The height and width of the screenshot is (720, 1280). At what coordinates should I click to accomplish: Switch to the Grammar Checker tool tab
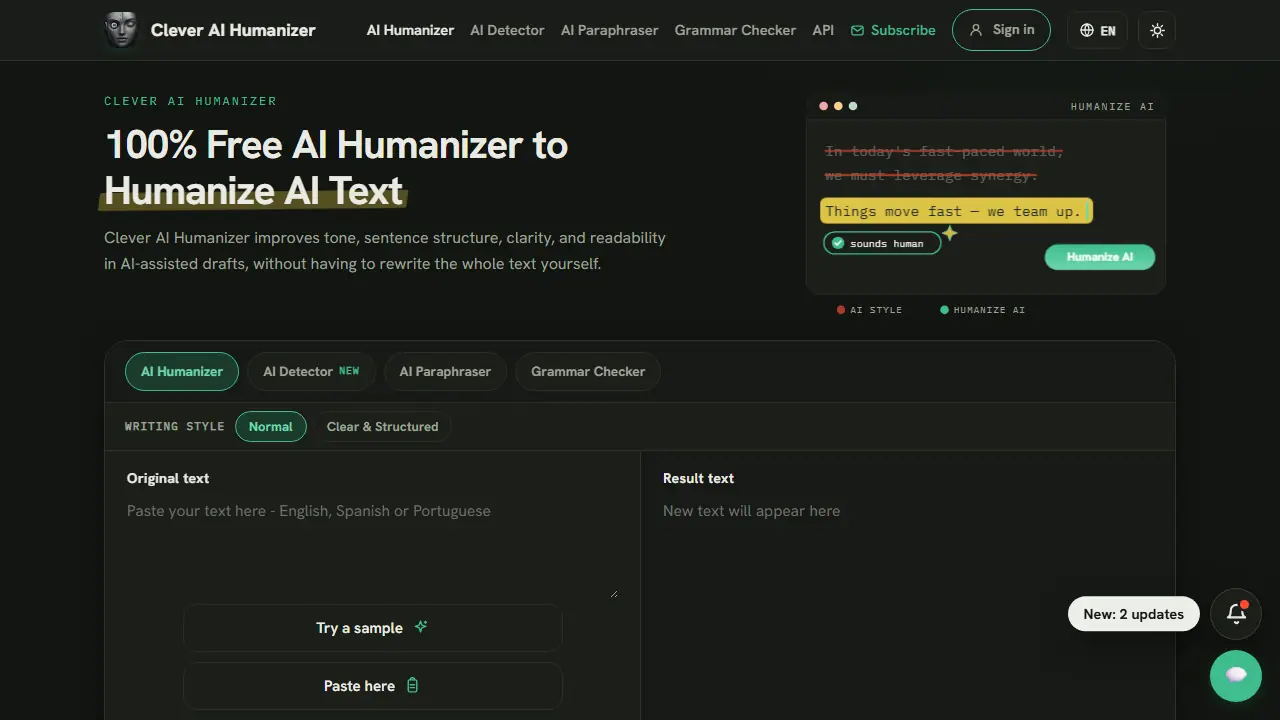(588, 371)
